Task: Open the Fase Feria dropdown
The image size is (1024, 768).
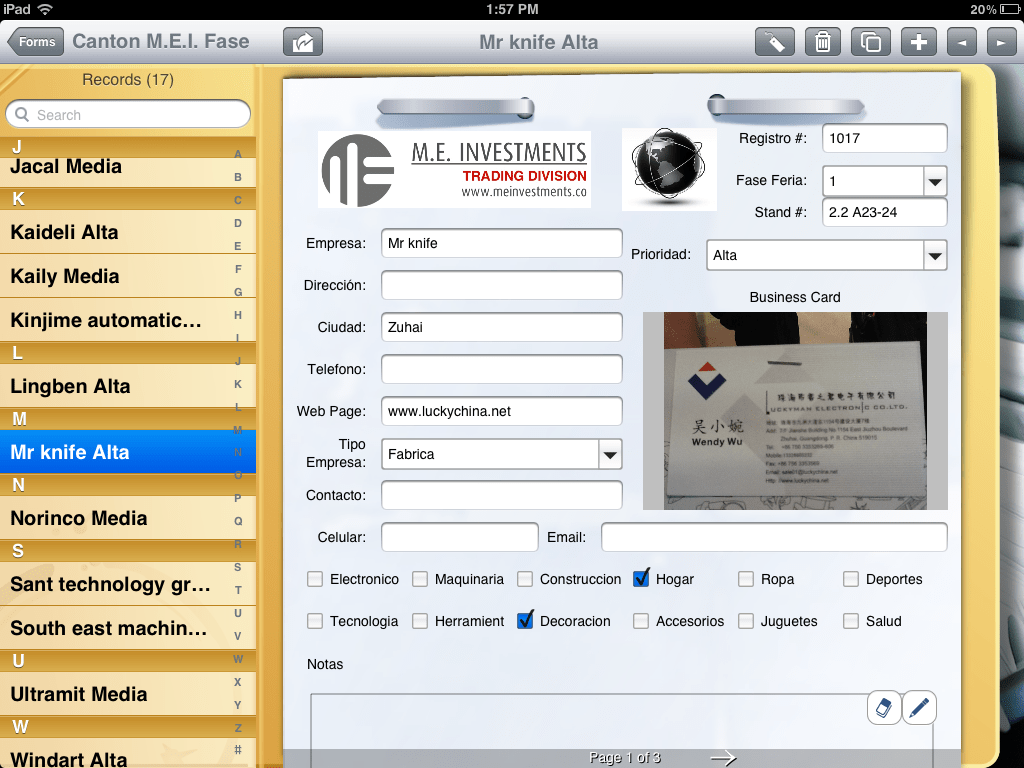Action: point(934,181)
